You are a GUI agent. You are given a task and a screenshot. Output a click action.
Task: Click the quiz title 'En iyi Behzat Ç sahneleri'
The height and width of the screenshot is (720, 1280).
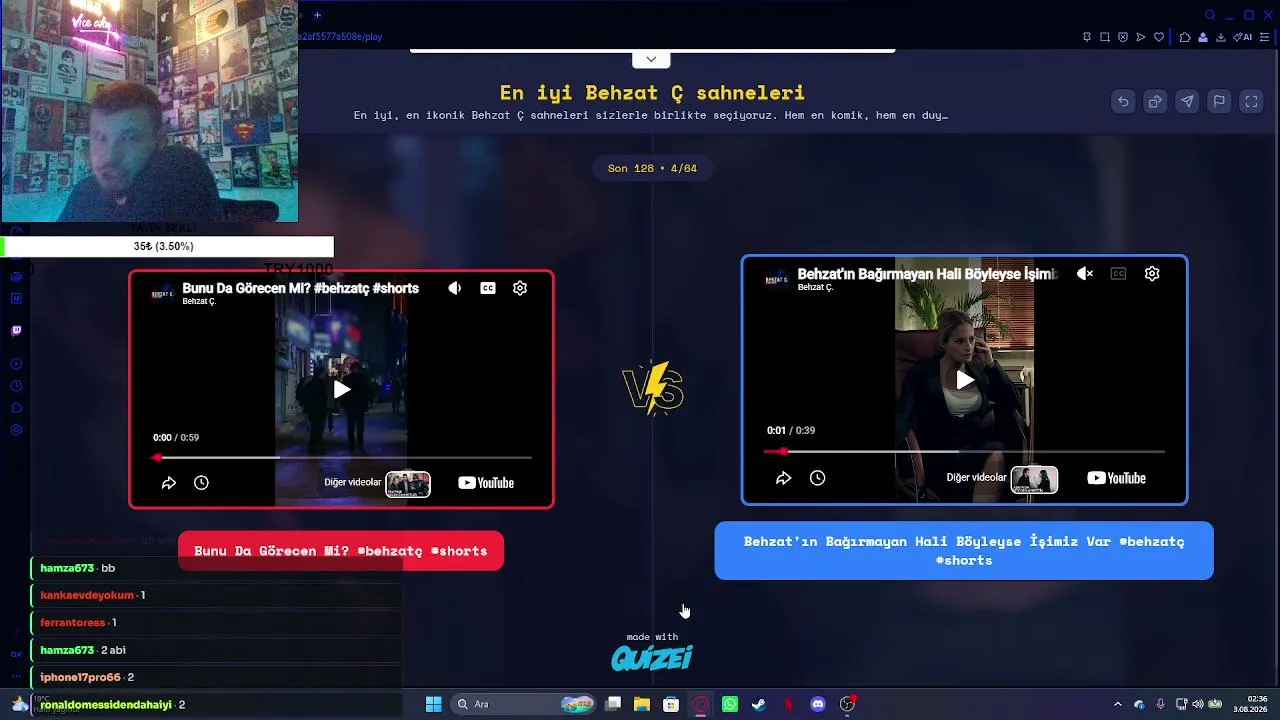click(652, 93)
